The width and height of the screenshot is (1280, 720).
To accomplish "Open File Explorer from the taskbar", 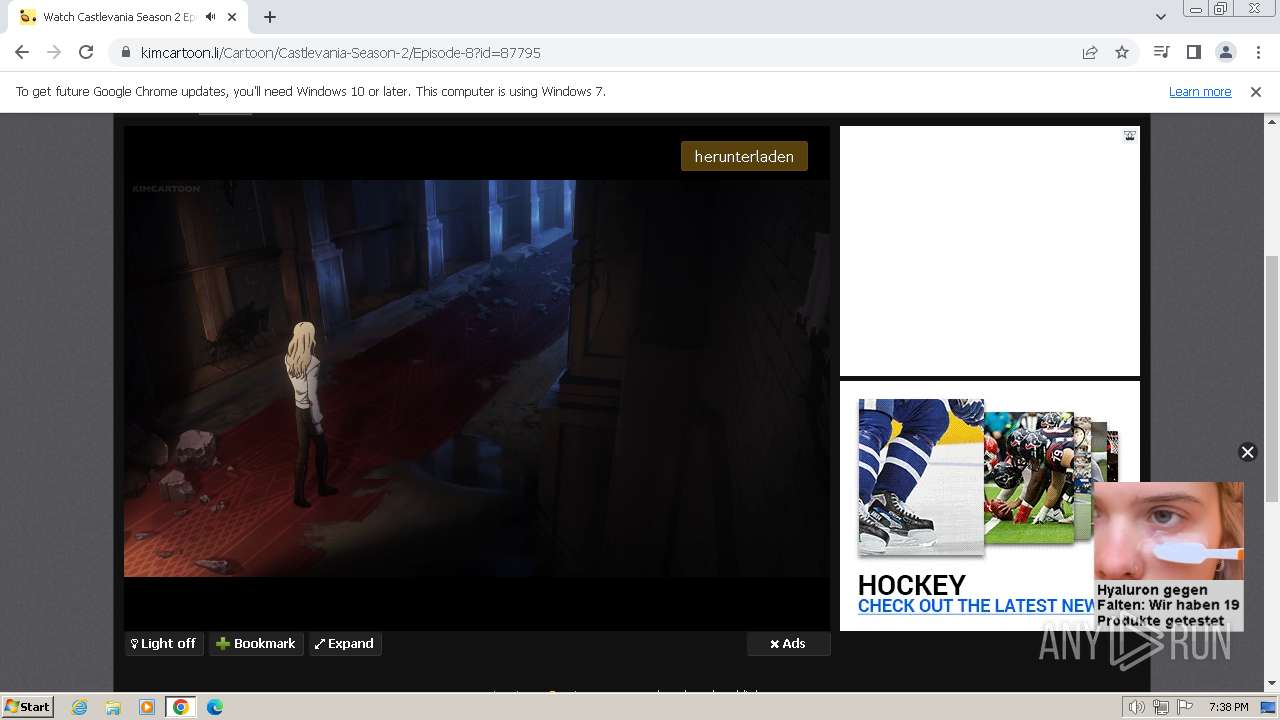I will 113,707.
